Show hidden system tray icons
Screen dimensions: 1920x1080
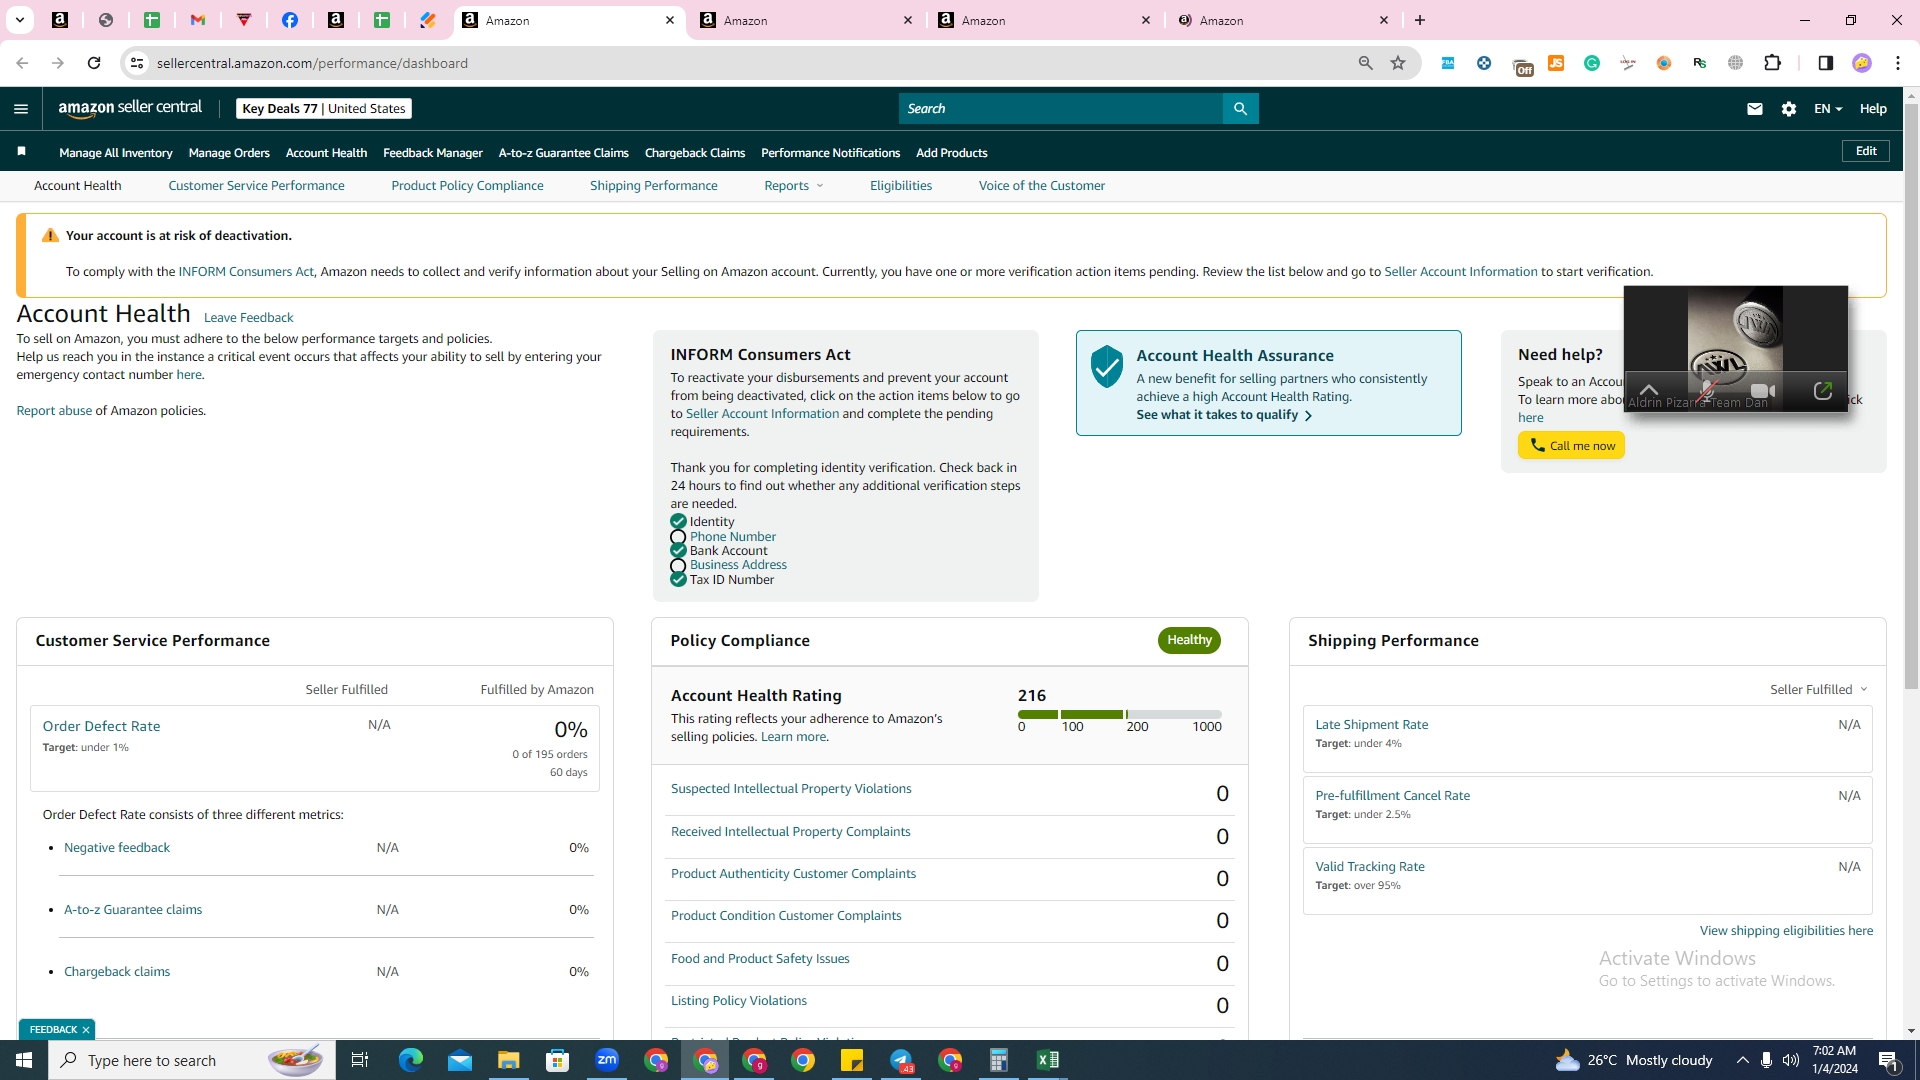pos(1742,1060)
